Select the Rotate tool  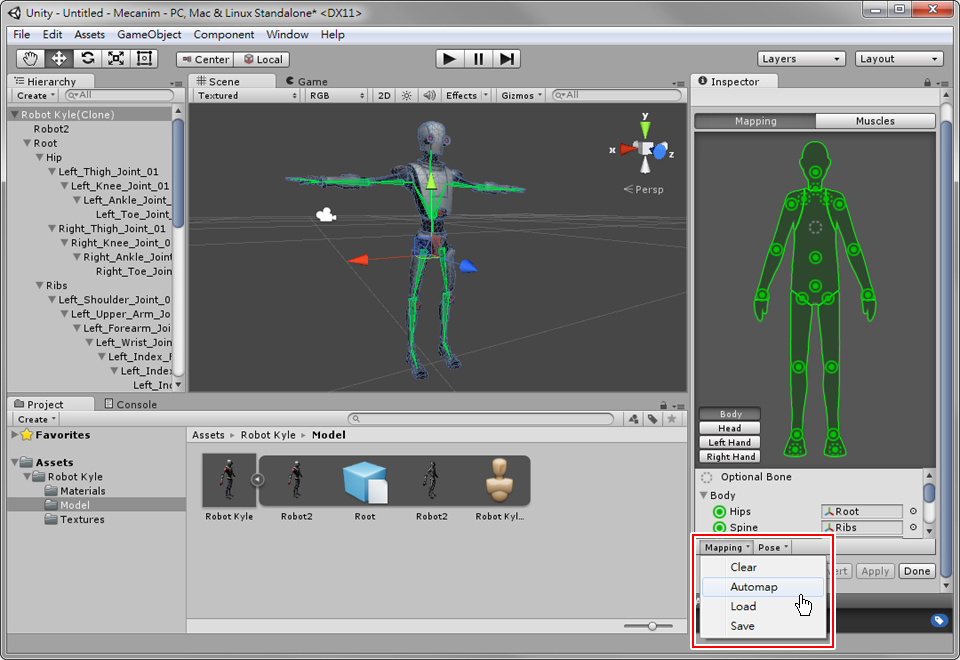coord(88,59)
